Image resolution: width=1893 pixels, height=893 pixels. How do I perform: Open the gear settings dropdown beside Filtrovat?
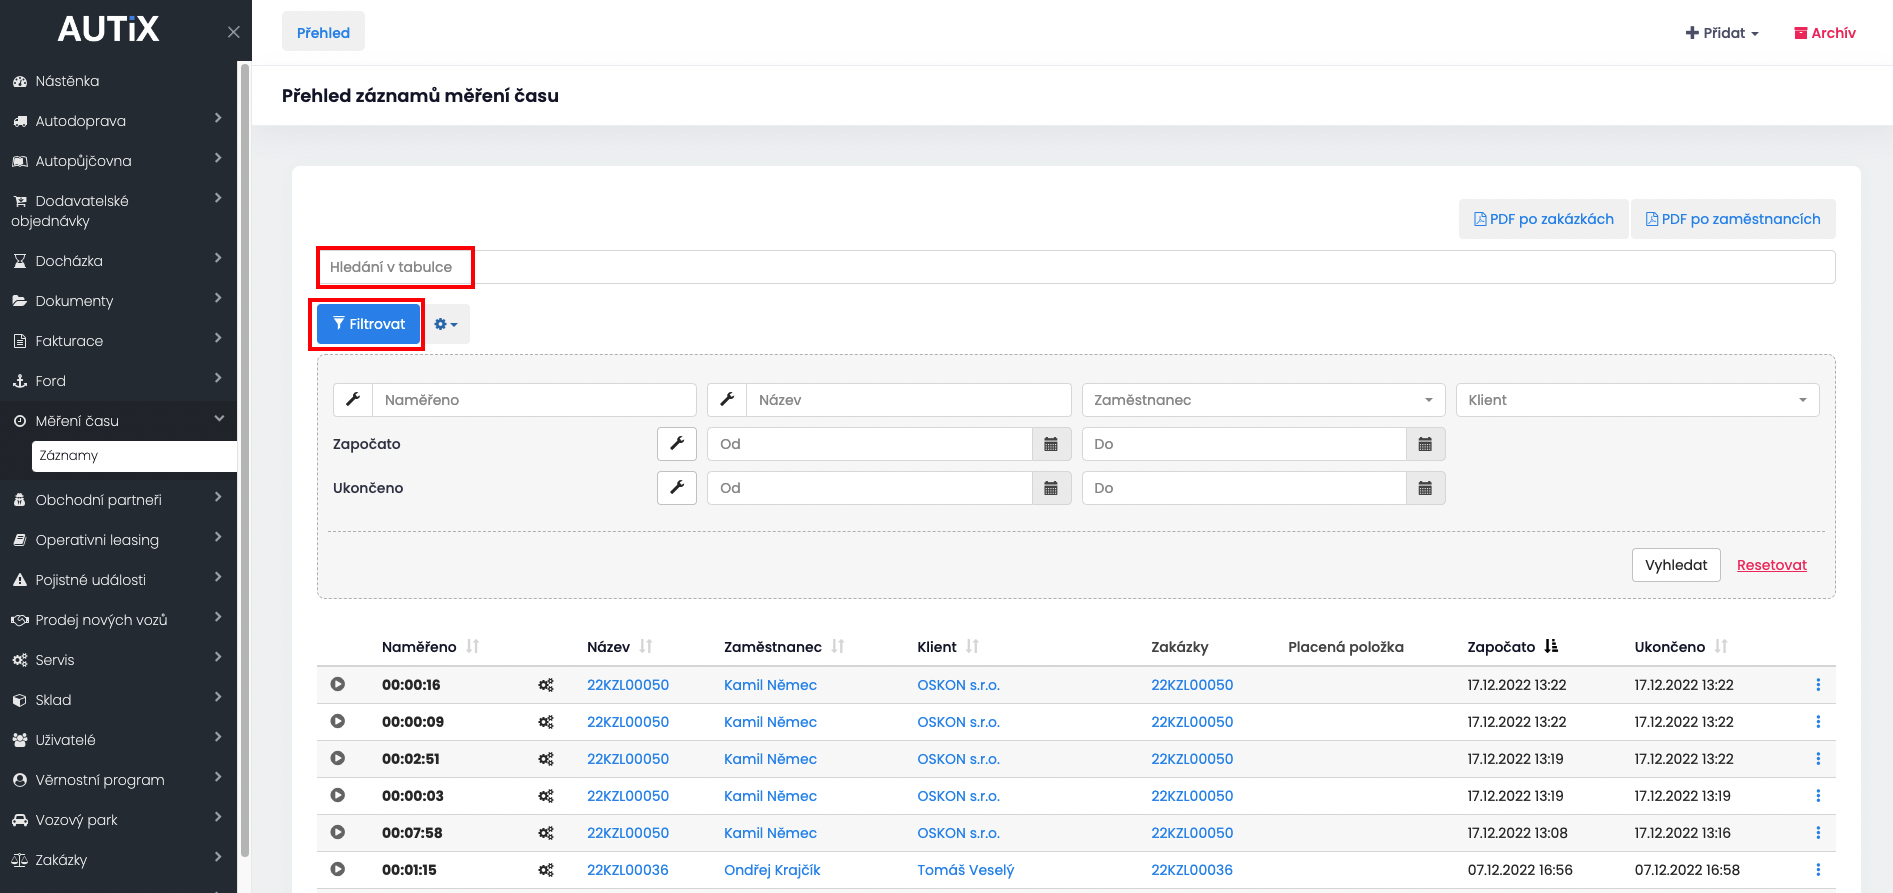446,324
